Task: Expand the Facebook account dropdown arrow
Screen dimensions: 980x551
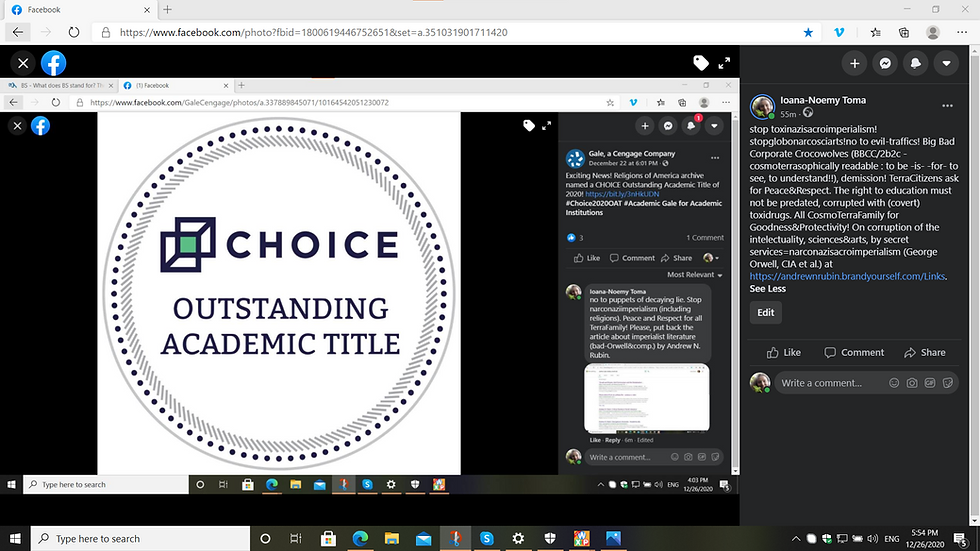Action: pyautogui.click(x=946, y=63)
